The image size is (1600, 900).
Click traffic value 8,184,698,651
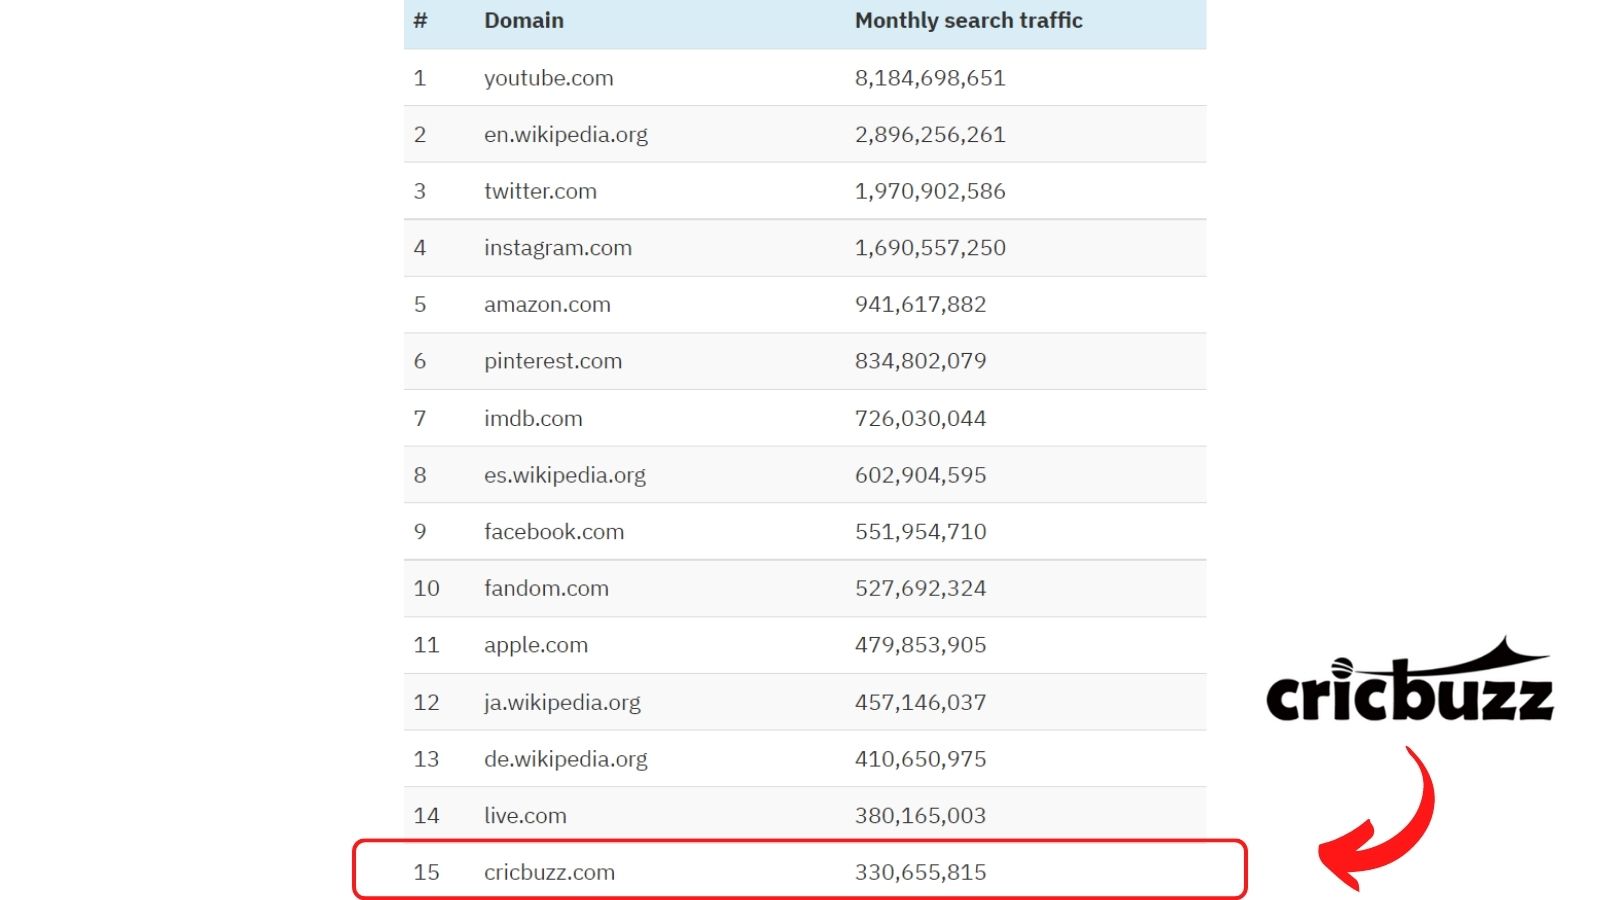coord(930,78)
